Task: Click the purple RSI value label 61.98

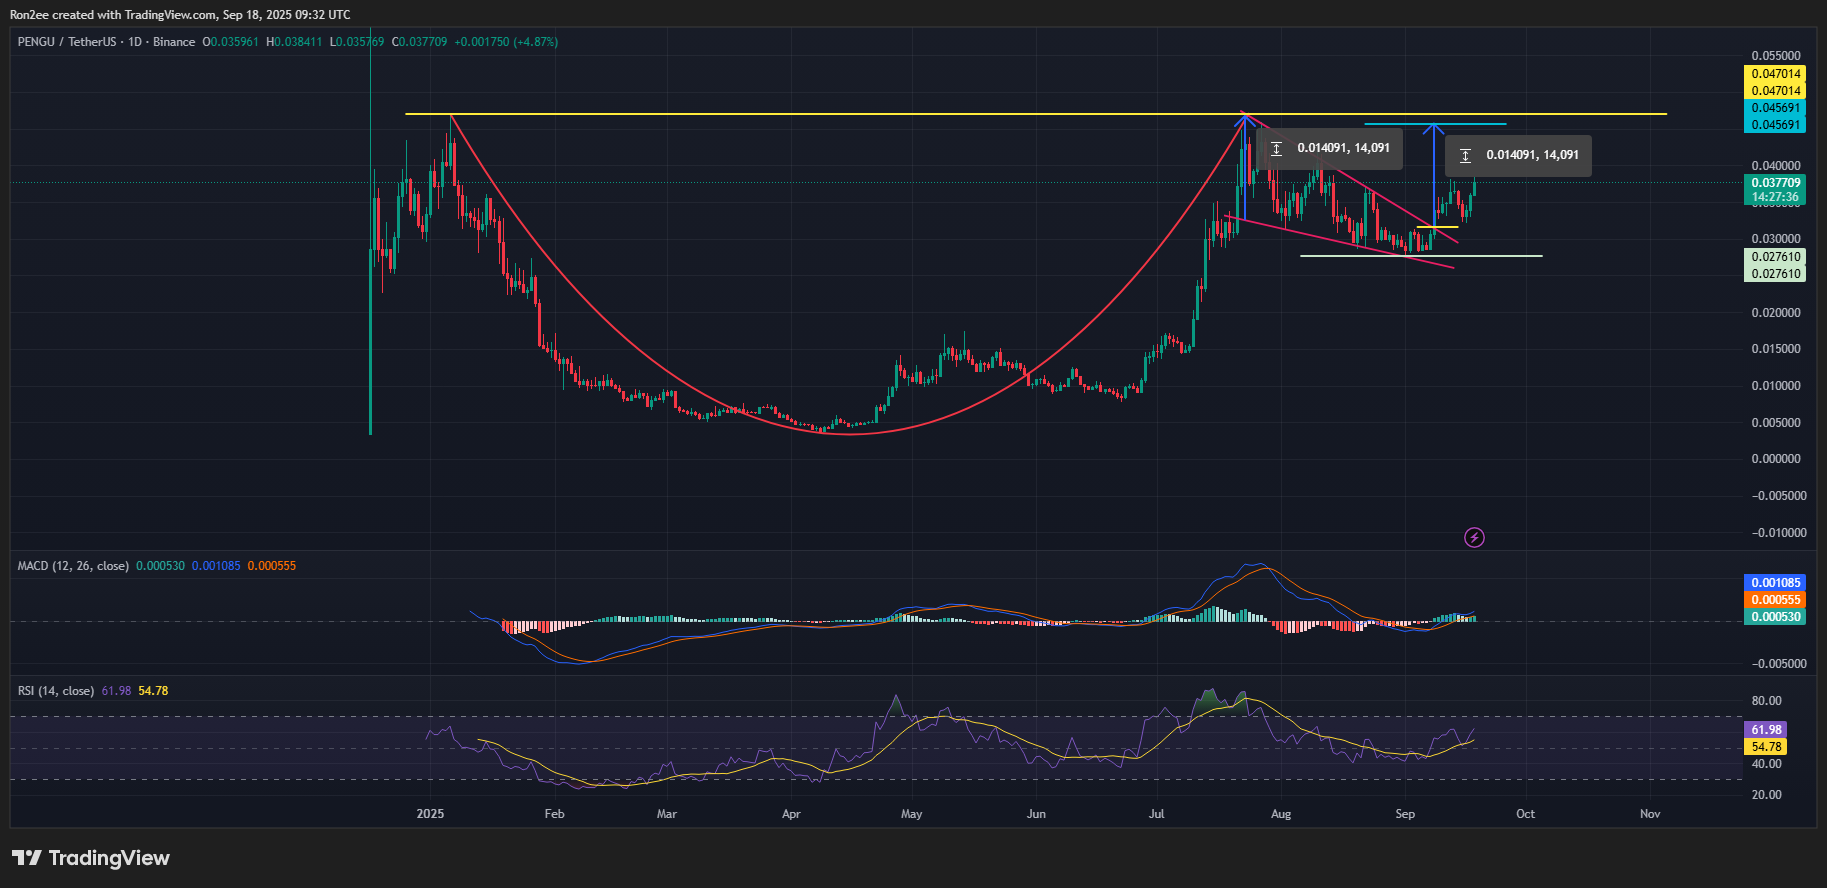Action: (x=1766, y=730)
